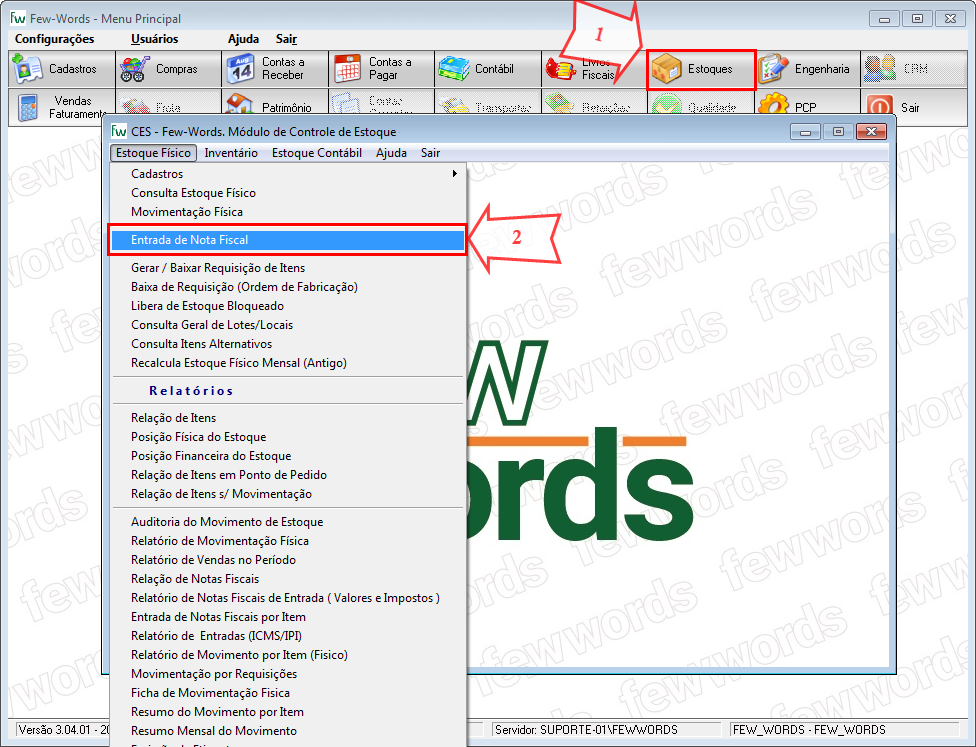This screenshot has height=747, width=976.
Task: Open Consulta Geral de Lotes/Locais
Action: coord(212,325)
